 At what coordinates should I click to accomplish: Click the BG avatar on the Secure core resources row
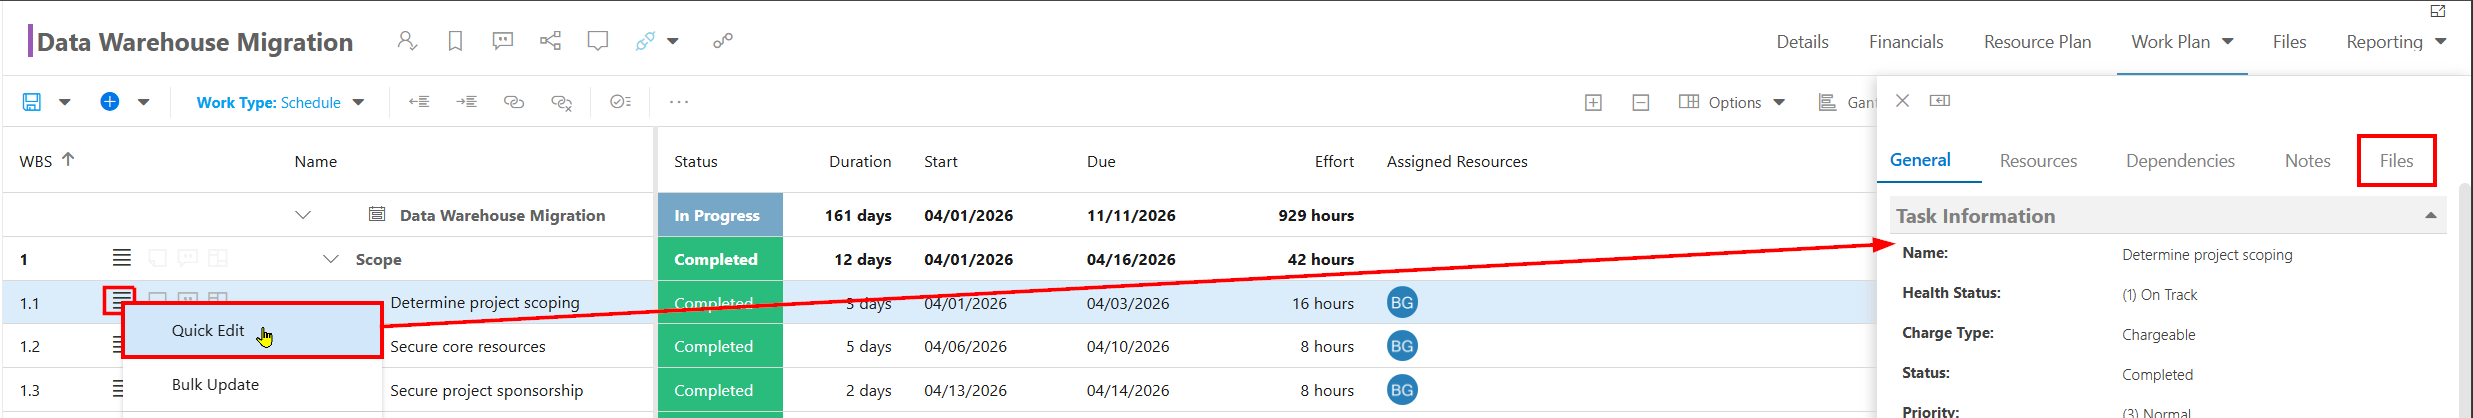click(1402, 346)
